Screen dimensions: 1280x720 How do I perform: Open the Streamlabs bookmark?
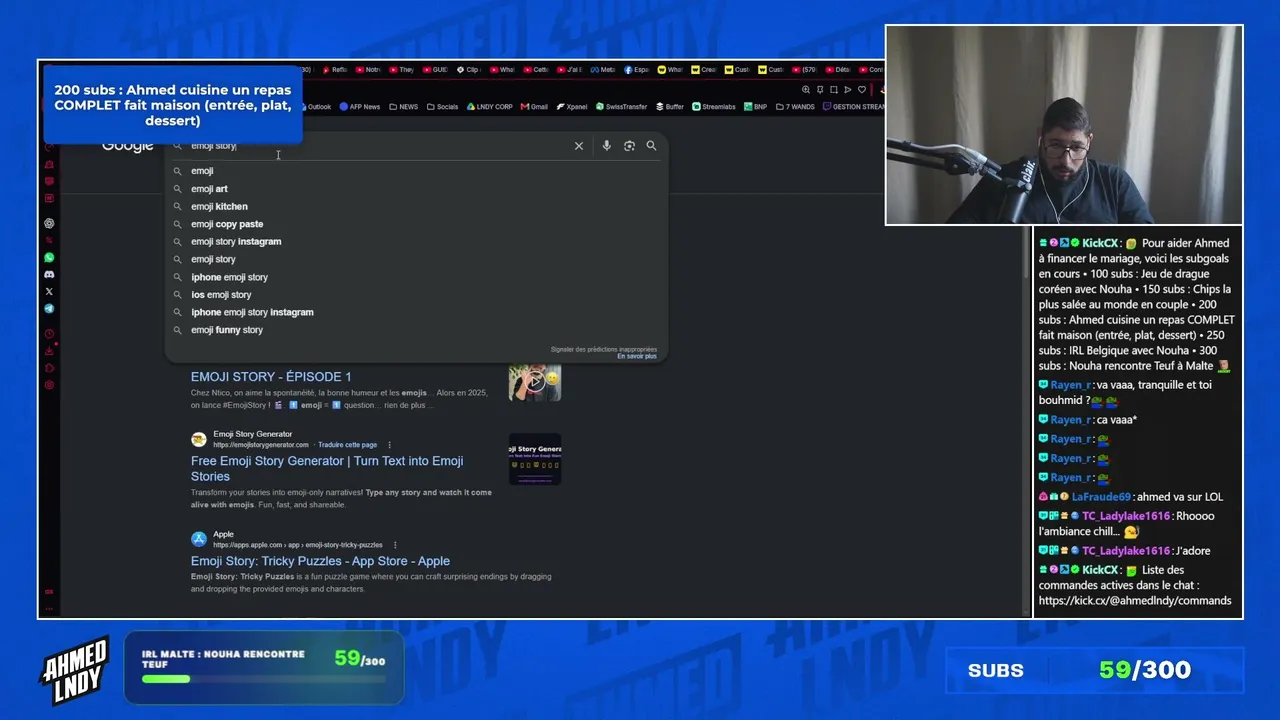(714, 107)
